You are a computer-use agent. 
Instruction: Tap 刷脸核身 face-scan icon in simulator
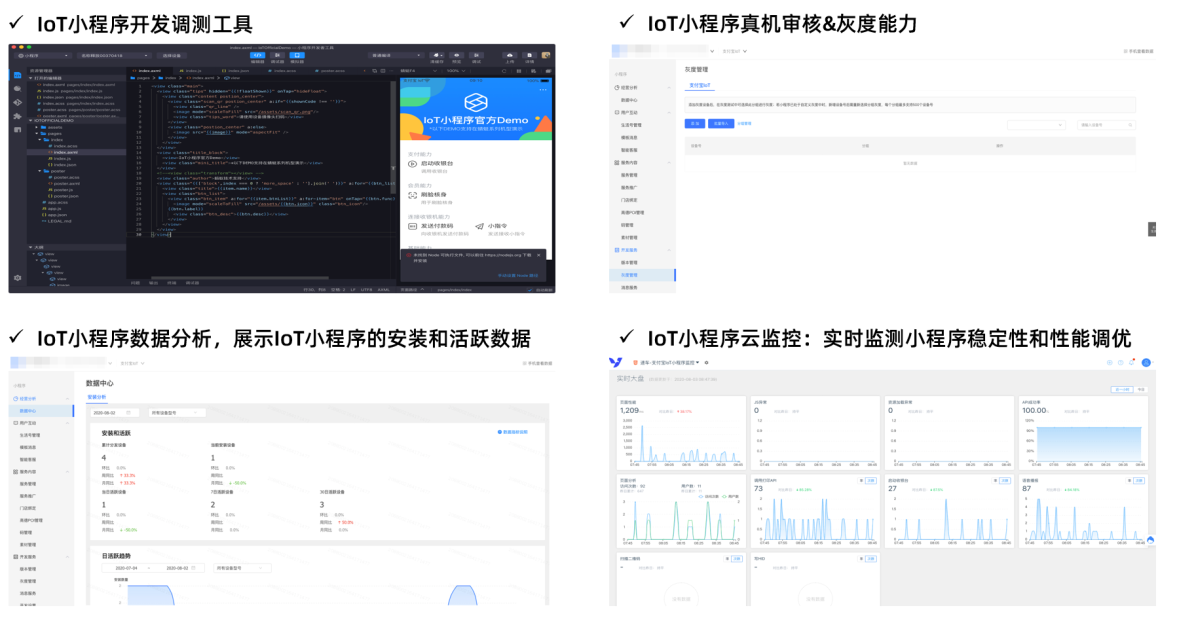pyautogui.click(x=412, y=195)
